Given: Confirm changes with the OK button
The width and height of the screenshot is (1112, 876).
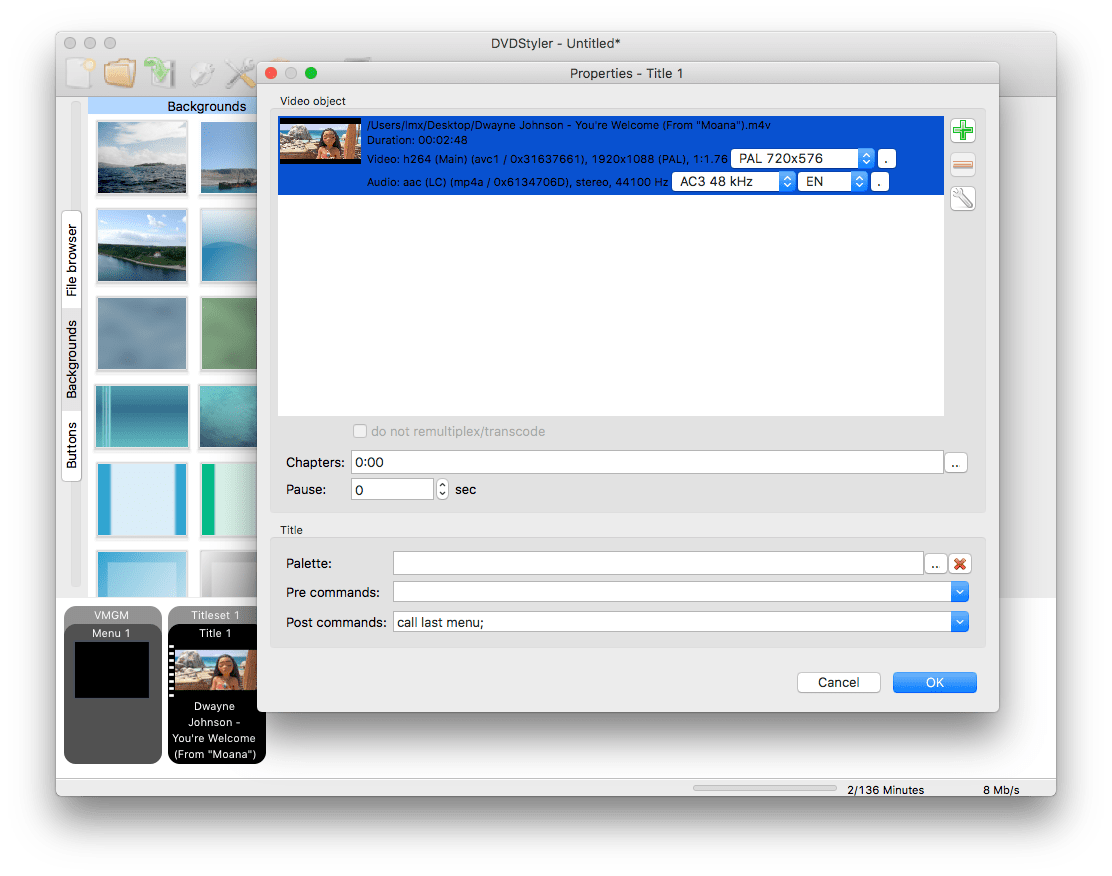Looking at the screenshot, I should click(x=934, y=682).
